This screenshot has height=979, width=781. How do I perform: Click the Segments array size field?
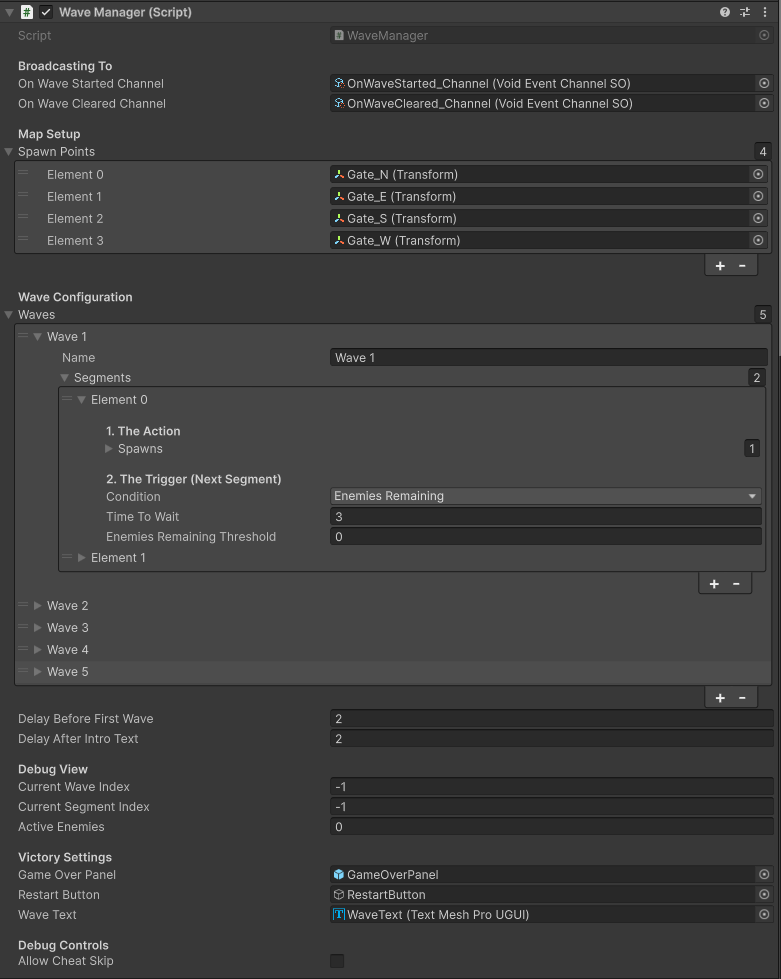(x=757, y=378)
